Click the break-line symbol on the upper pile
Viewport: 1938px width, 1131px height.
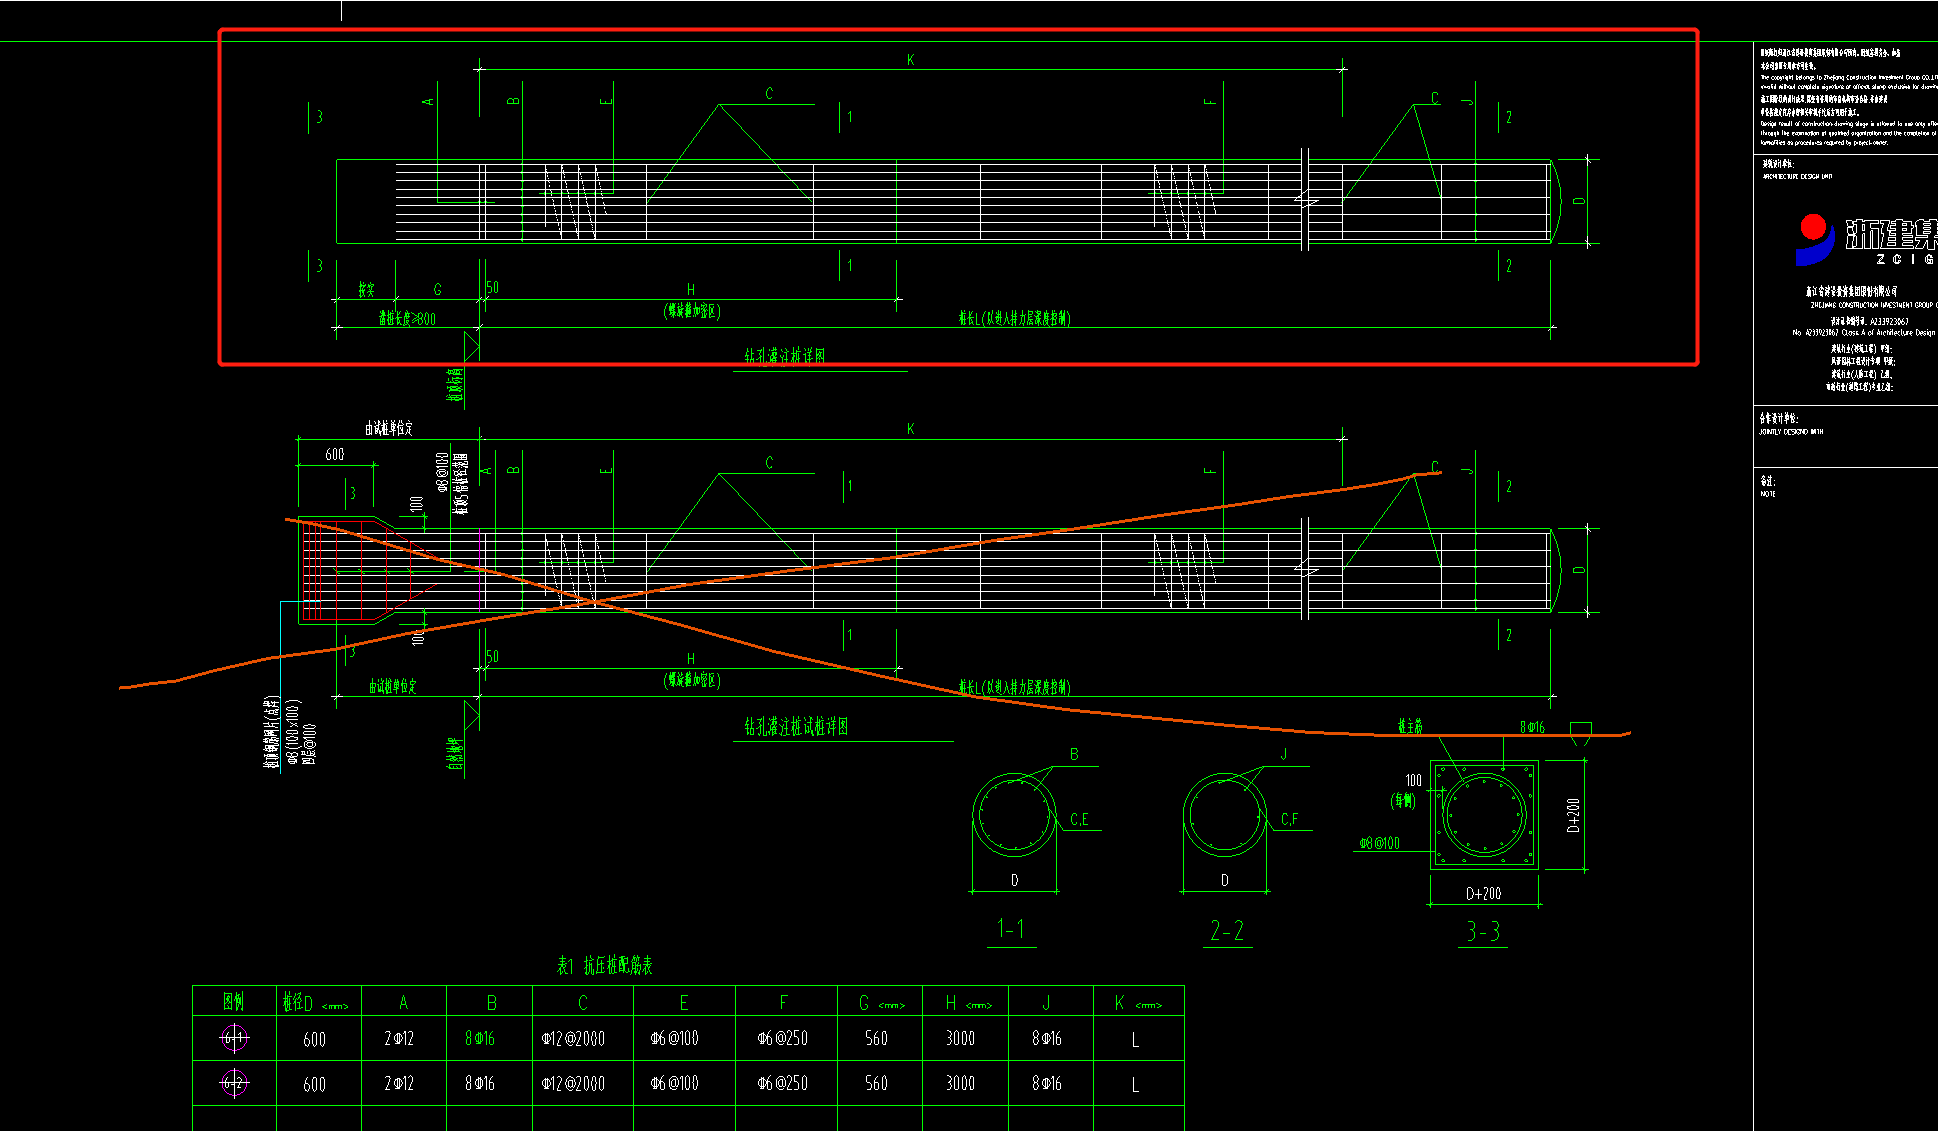(1305, 200)
